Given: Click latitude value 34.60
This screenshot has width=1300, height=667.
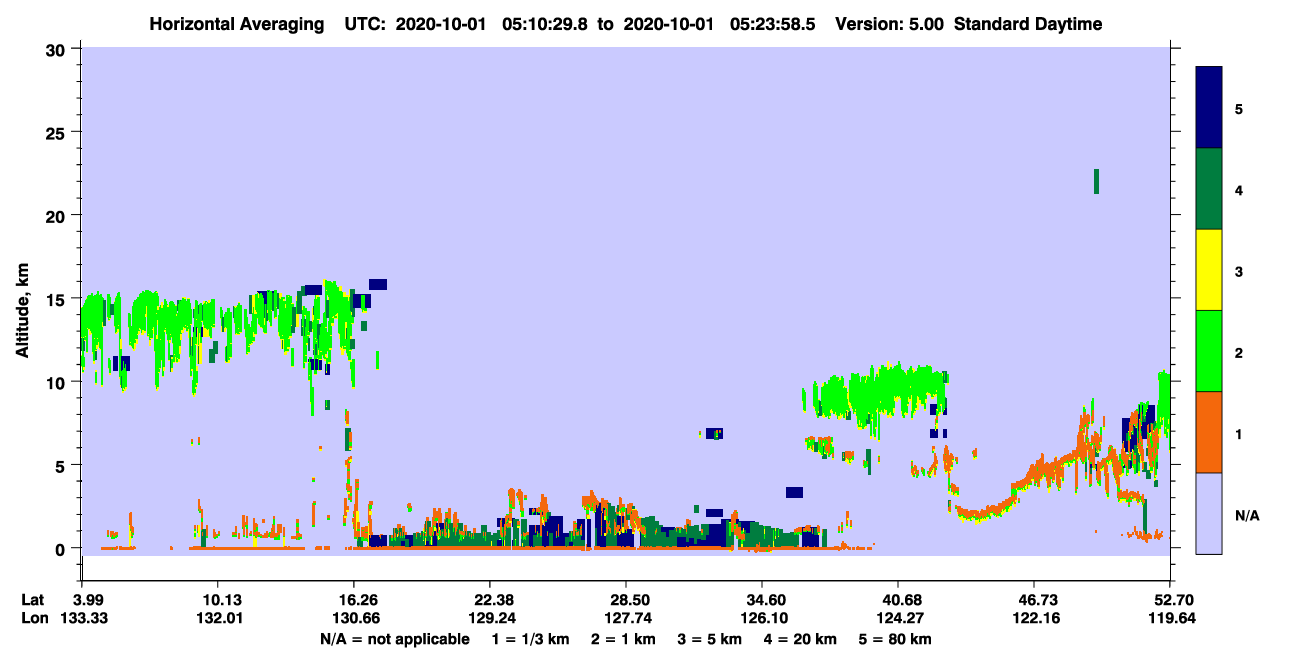Looking at the screenshot, I should tap(762, 600).
